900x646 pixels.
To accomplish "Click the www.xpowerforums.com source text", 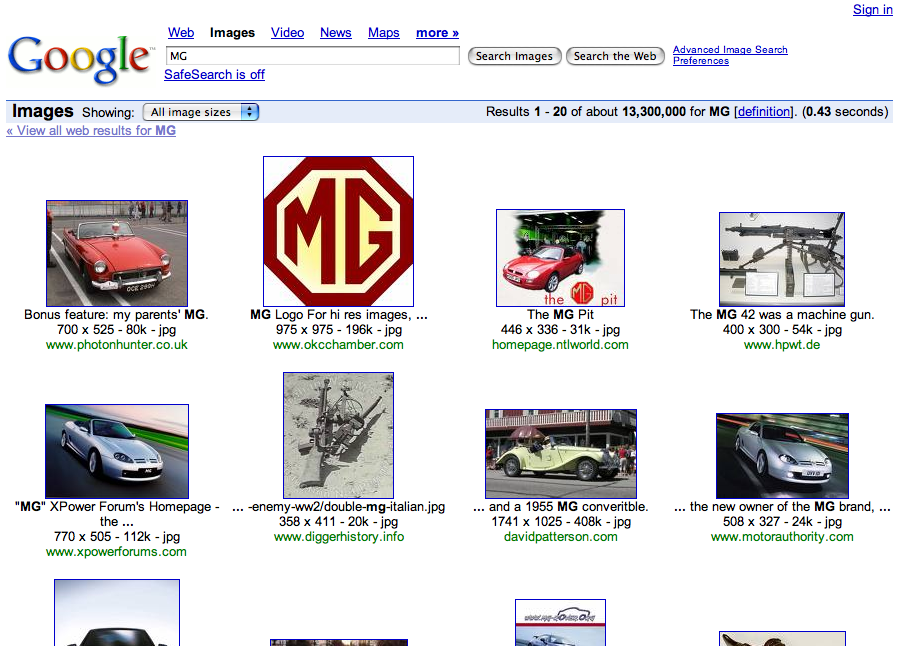I will pyautogui.click(x=117, y=552).
